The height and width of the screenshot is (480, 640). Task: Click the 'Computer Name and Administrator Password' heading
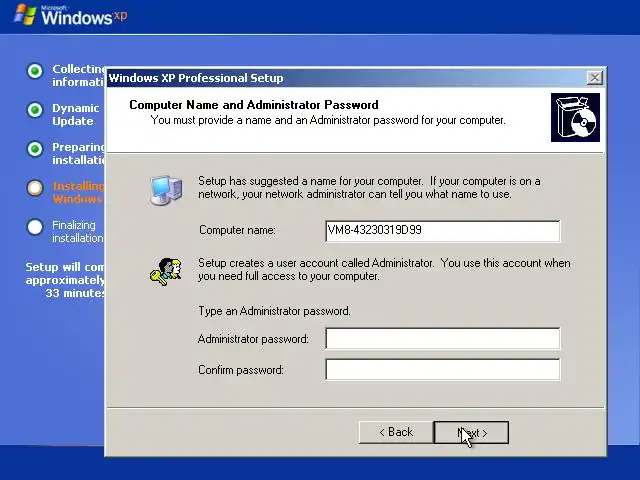click(254, 105)
